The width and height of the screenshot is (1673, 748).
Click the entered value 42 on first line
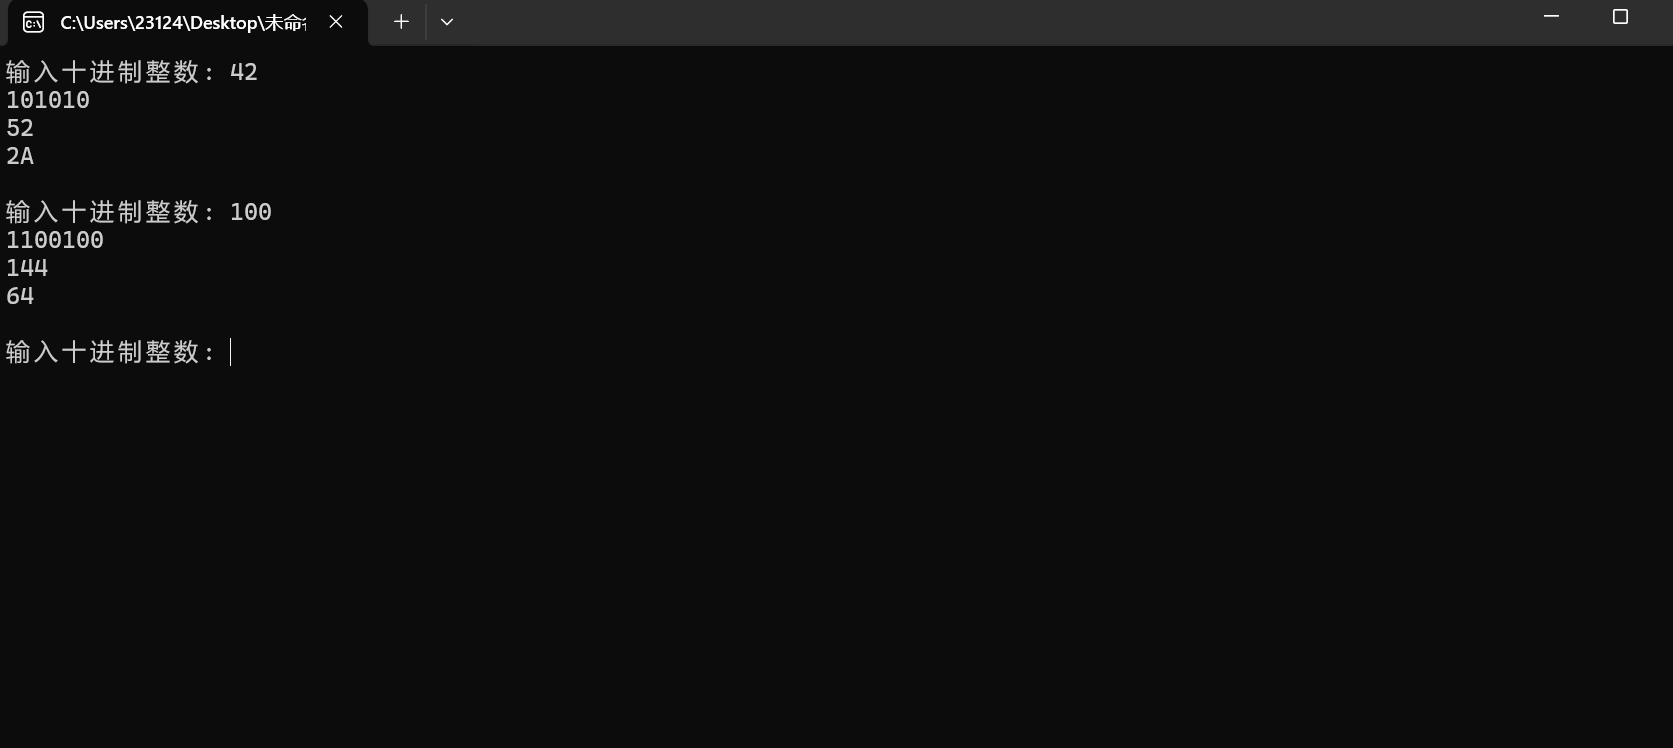coord(244,72)
